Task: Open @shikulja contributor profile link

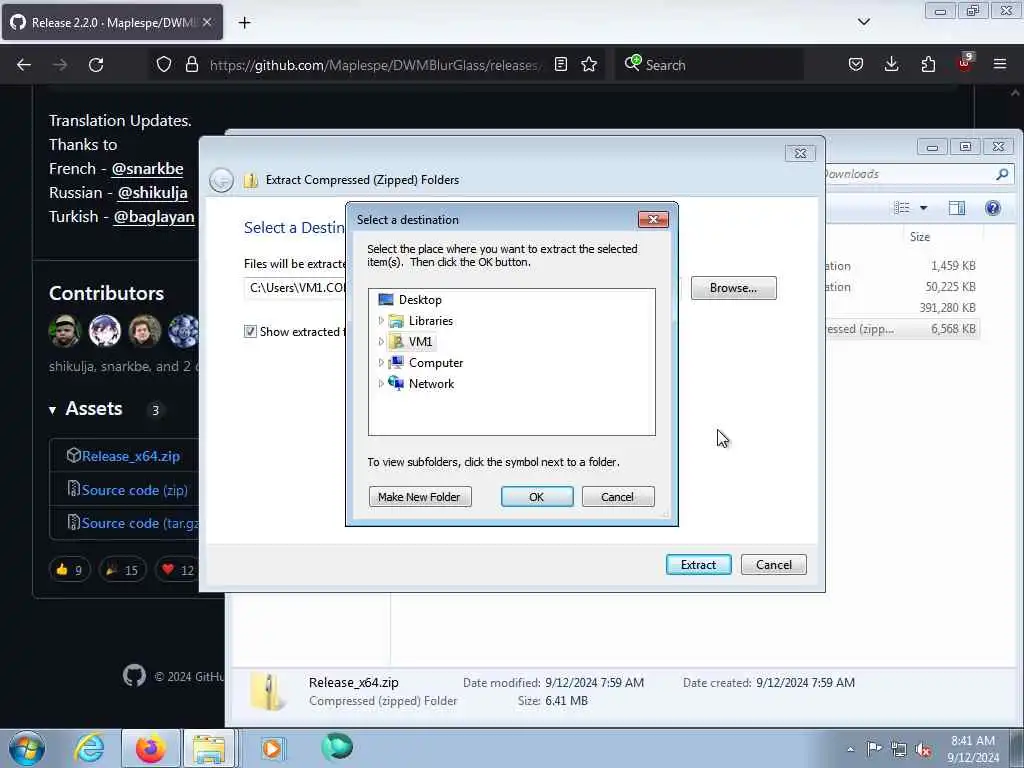Action: tap(152, 193)
